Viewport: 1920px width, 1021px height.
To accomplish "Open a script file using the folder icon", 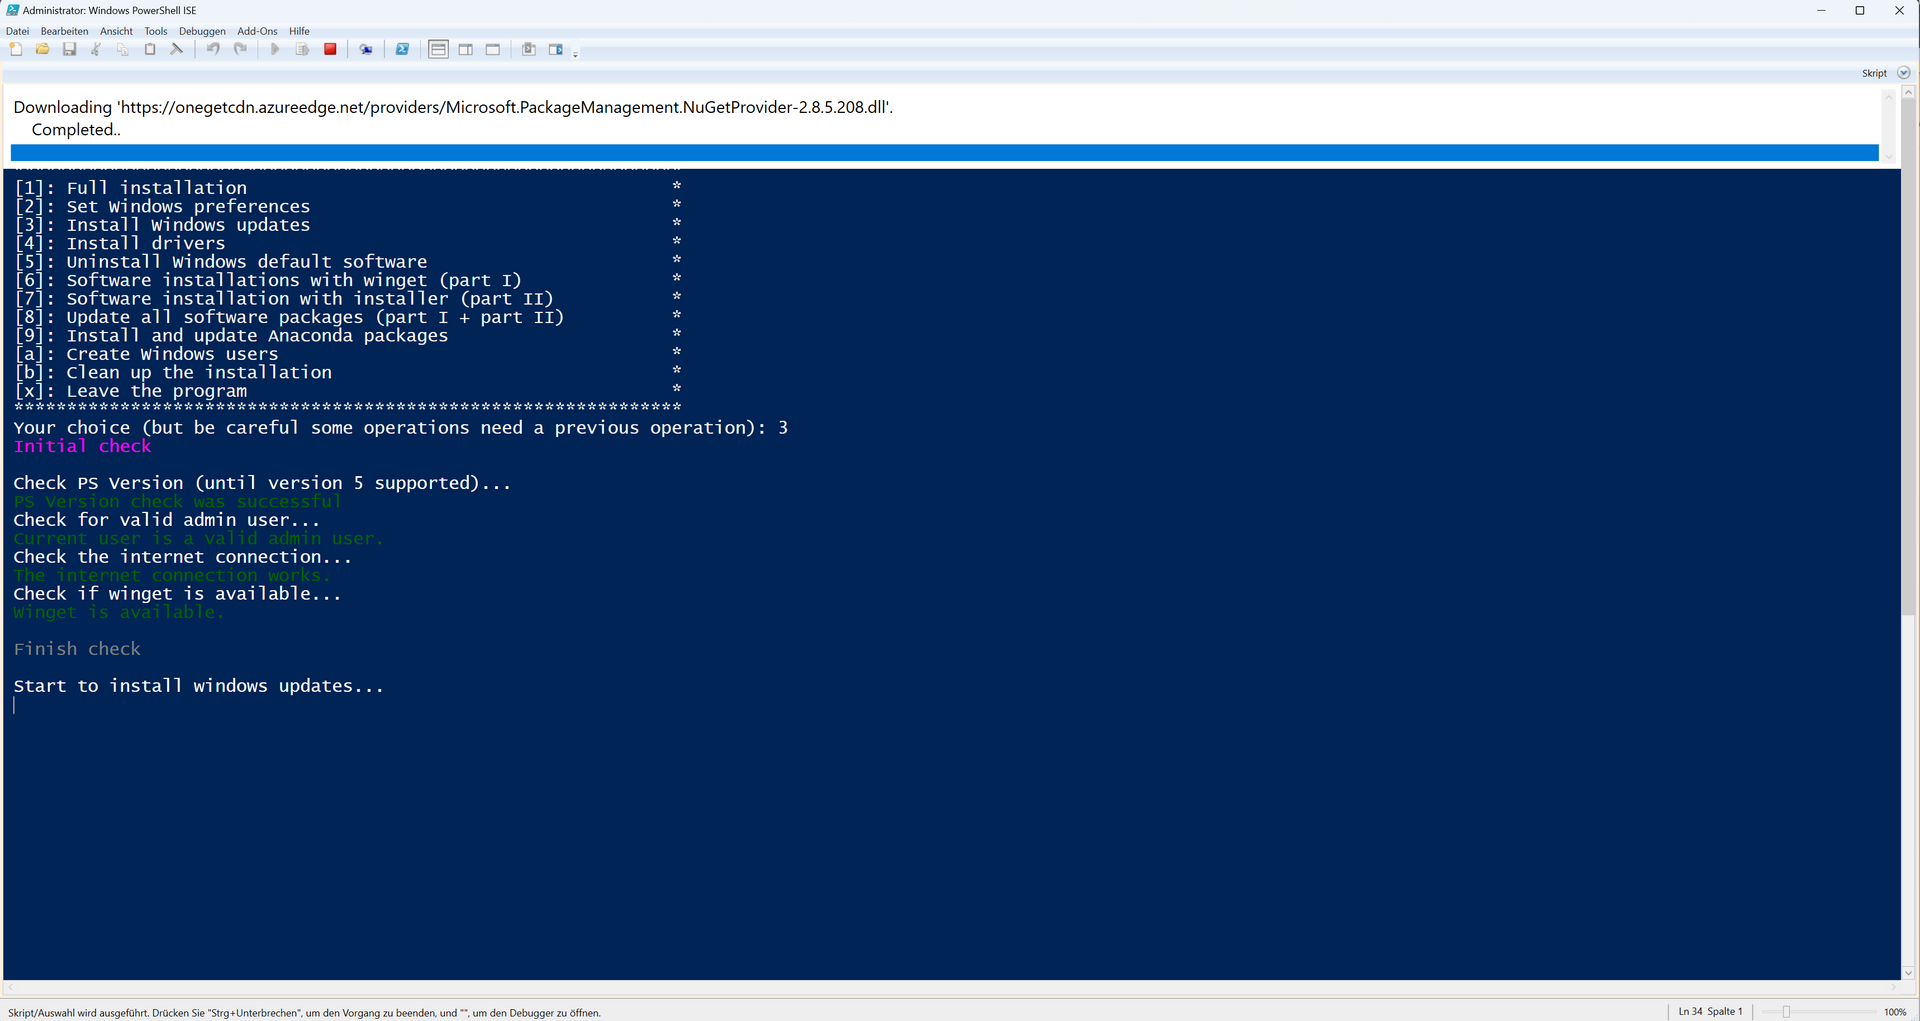I will pos(43,49).
